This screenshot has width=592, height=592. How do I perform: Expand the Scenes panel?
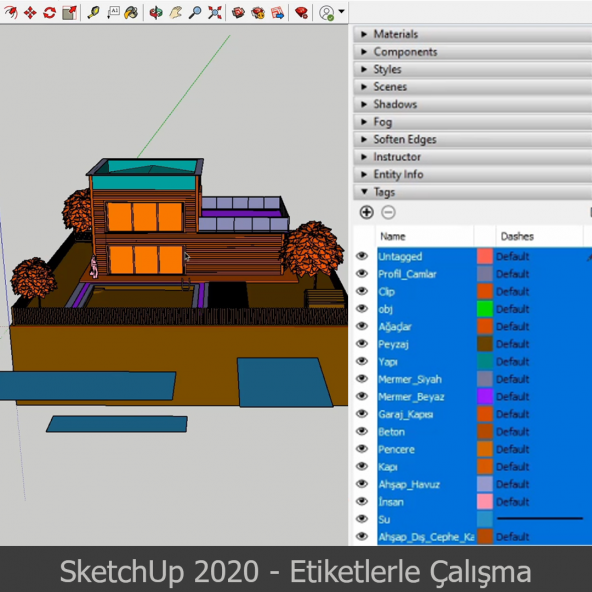[473, 86]
